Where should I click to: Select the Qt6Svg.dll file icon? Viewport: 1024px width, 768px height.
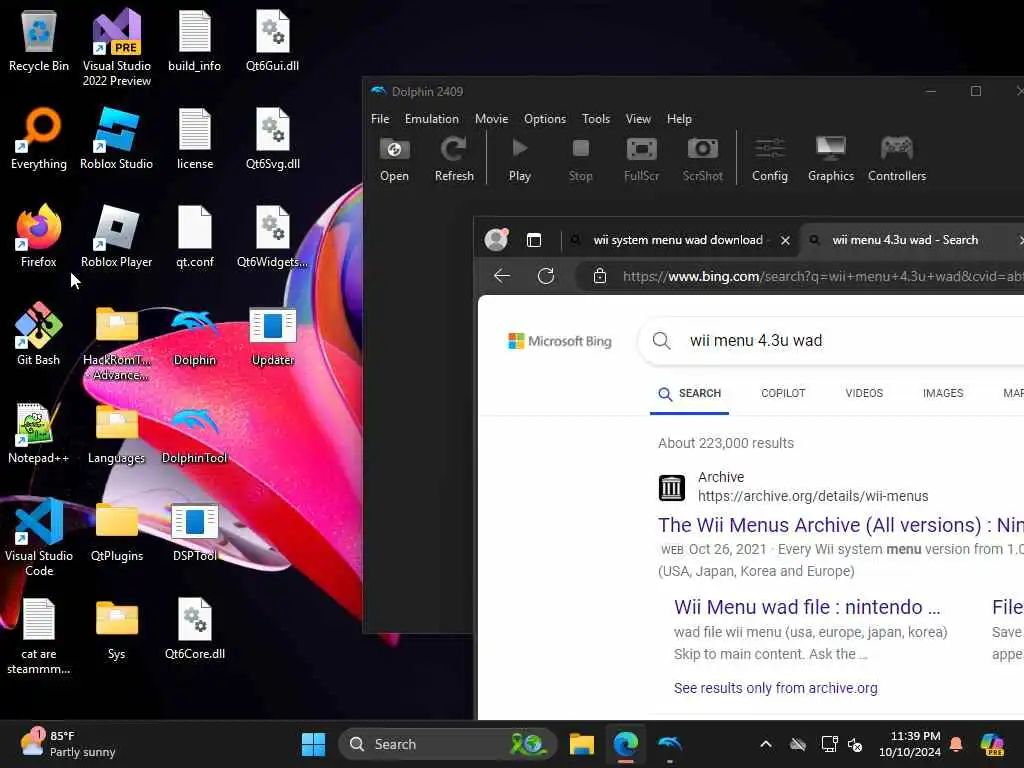pos(273,138)
